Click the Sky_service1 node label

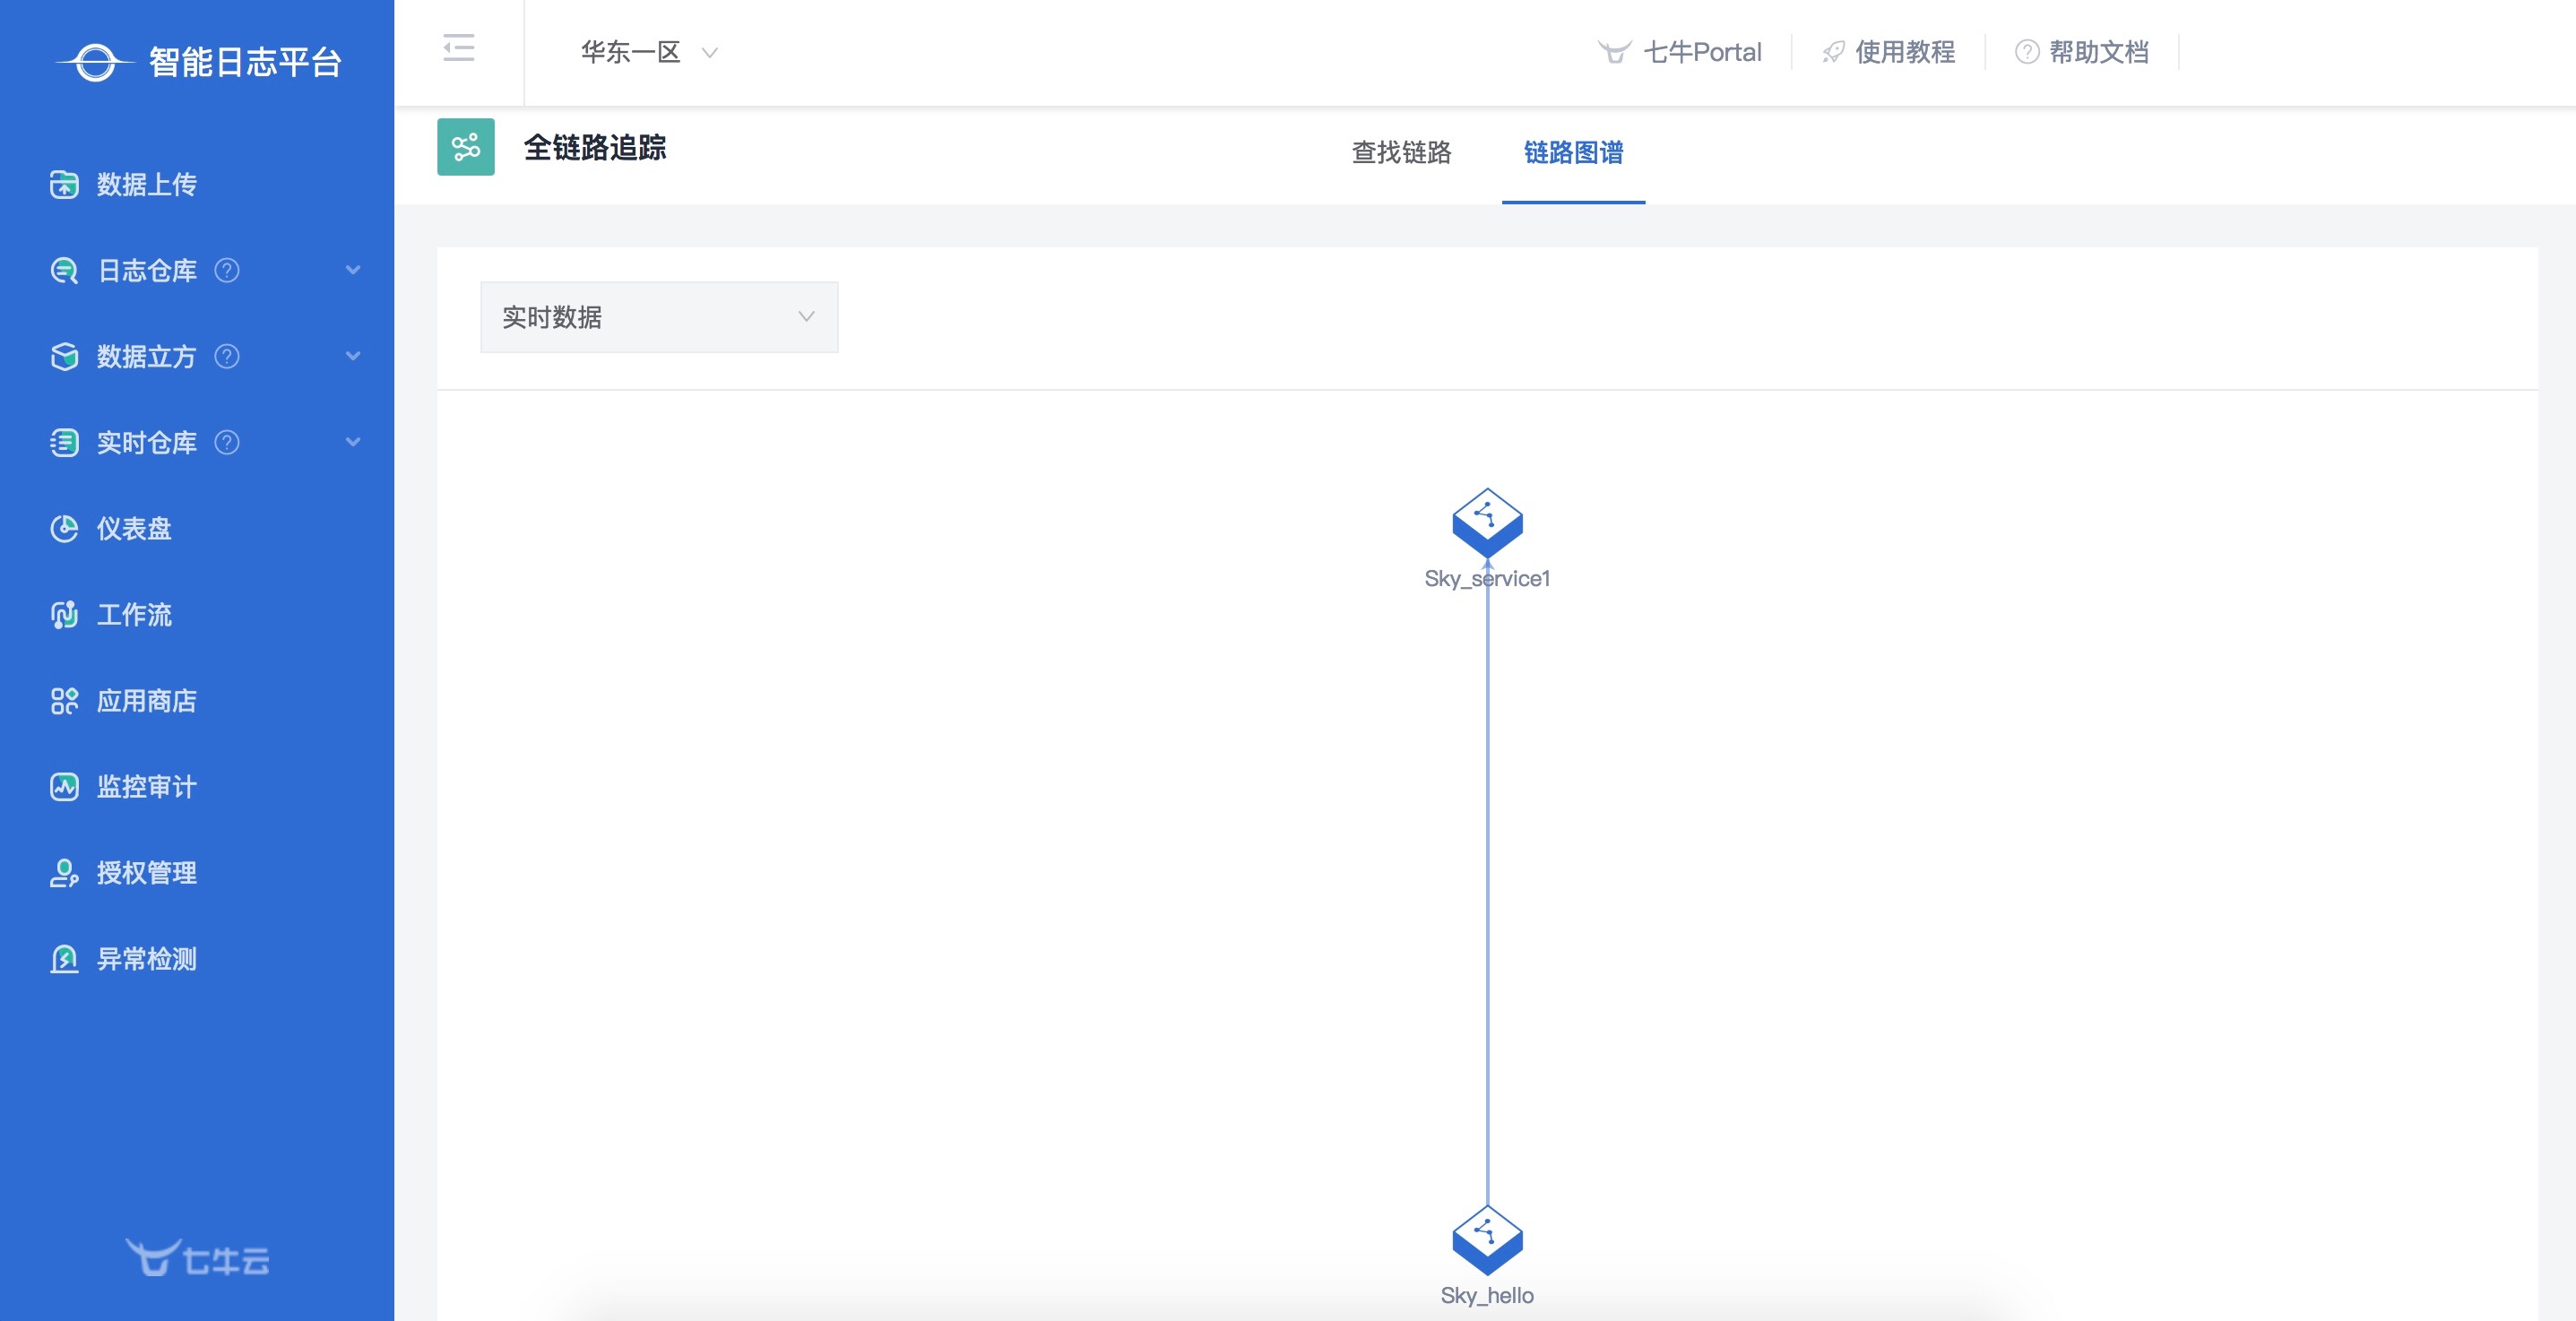pyautogui.click(x=1487, y=578)
